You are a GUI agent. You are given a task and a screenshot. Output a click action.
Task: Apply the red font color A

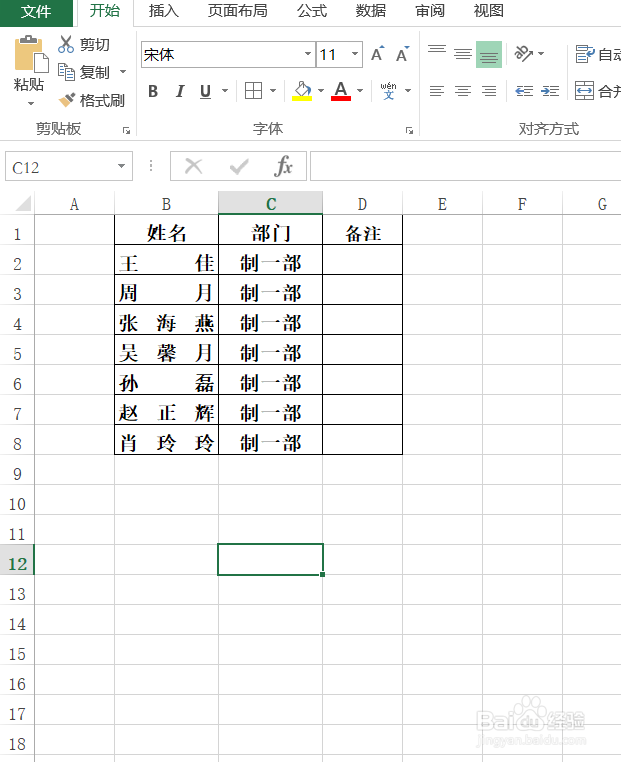[341, 90]
